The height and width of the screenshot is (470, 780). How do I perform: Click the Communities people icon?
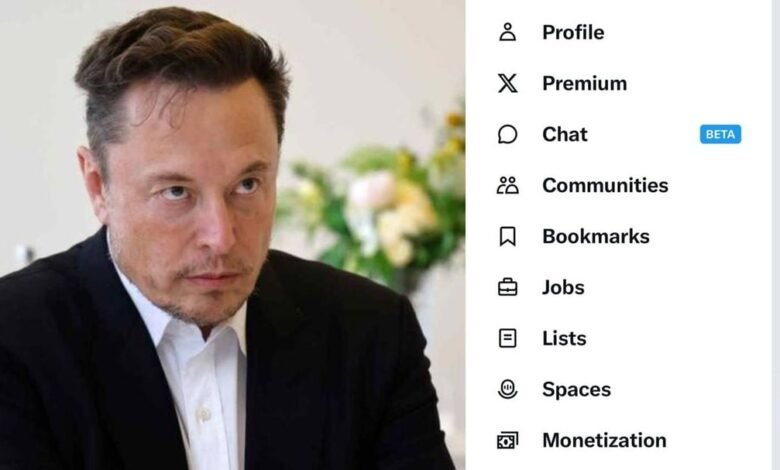[507, 185]
